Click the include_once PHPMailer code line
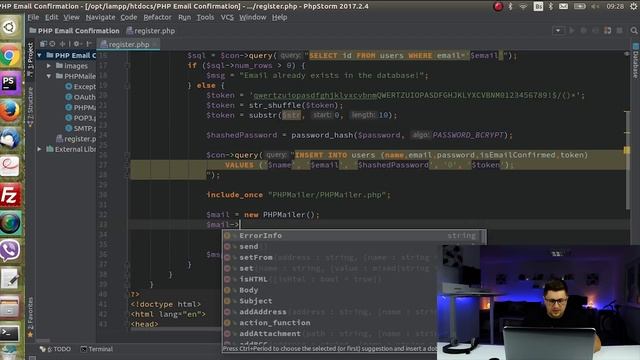Viewport: 640px width, 360px height. (298, 195)
